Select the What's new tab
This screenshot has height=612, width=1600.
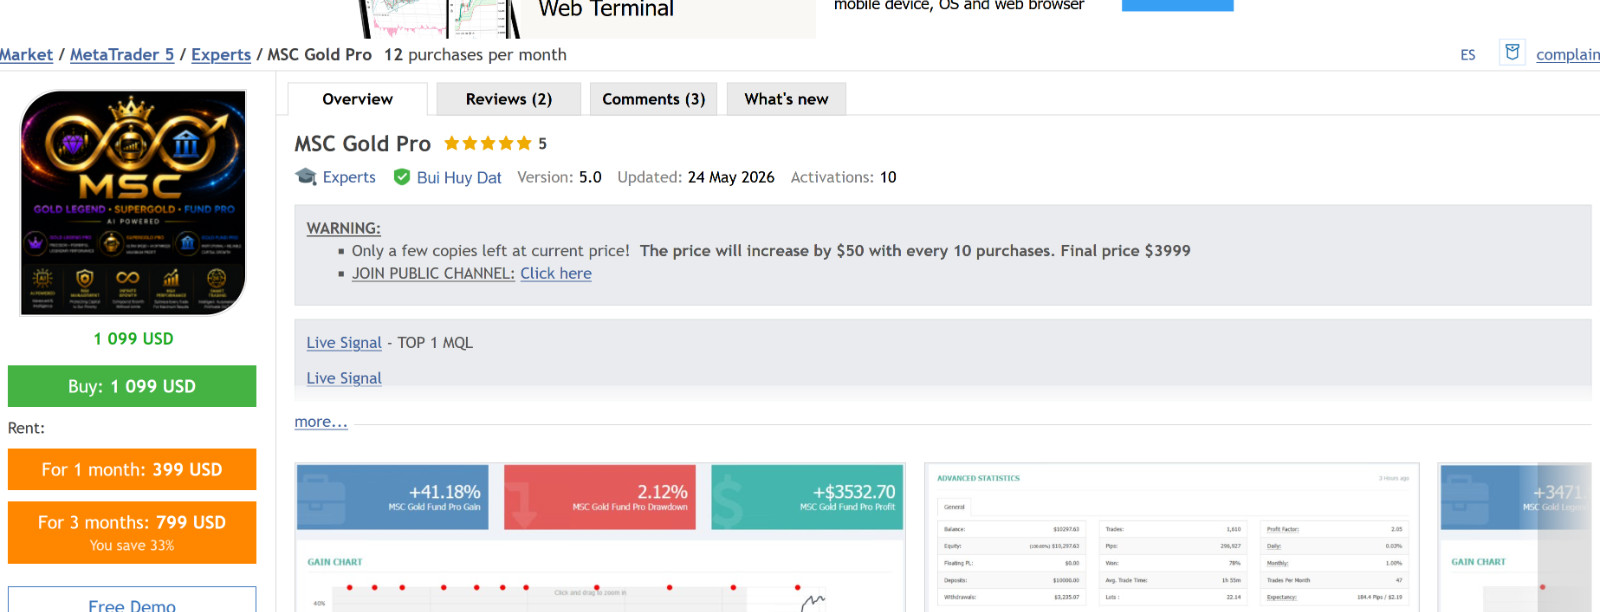pos(786,99)
